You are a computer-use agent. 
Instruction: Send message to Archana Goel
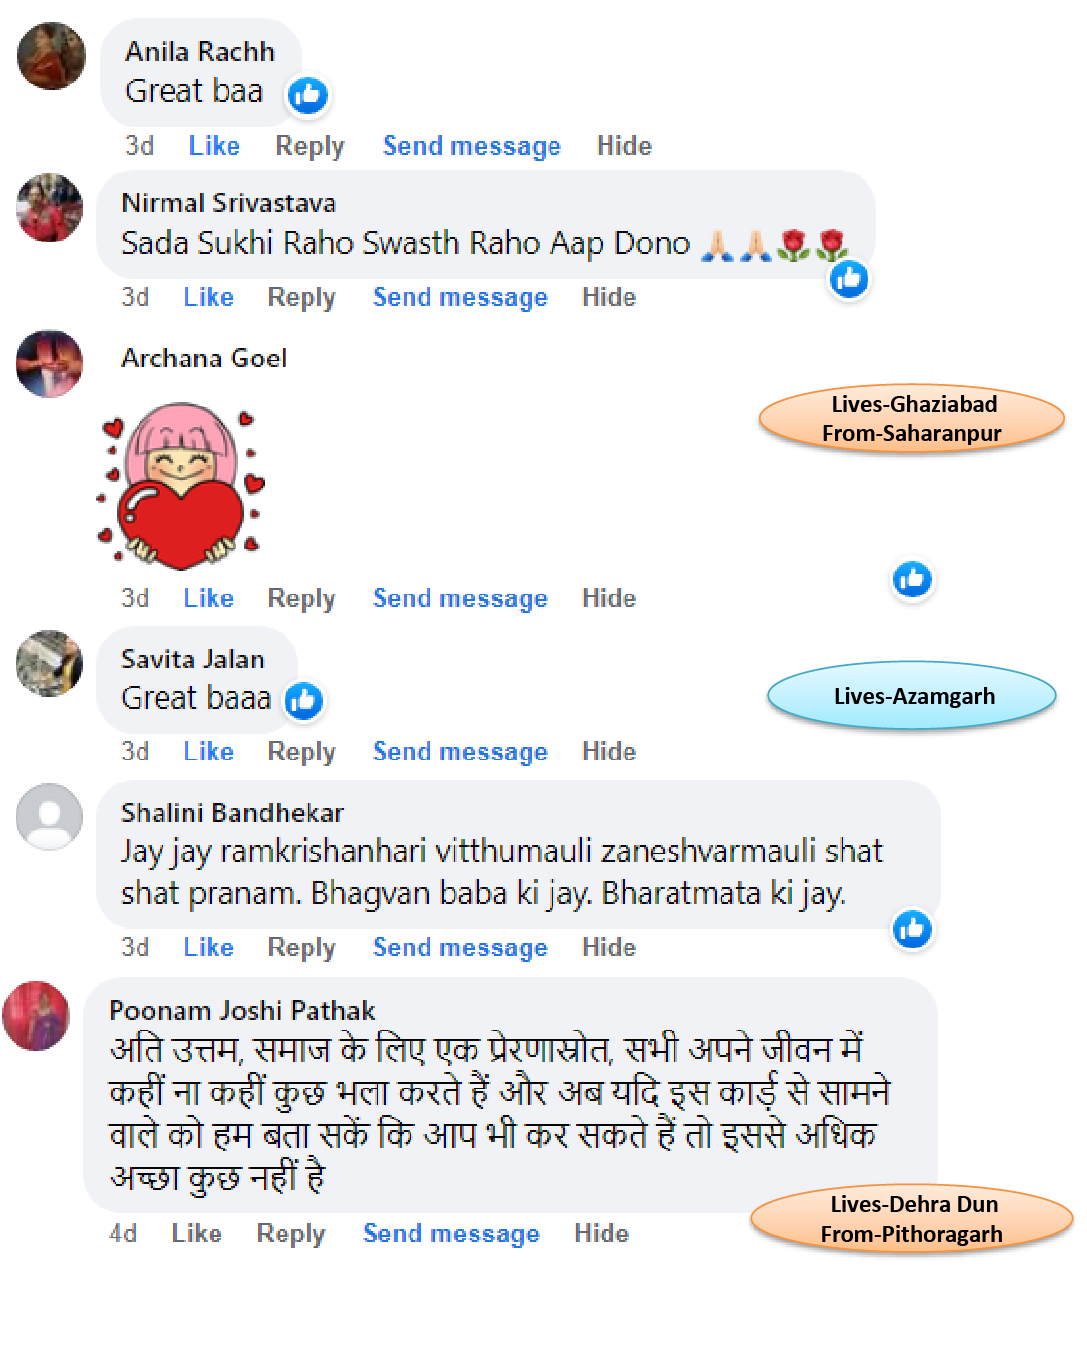[x=460, y=599]
